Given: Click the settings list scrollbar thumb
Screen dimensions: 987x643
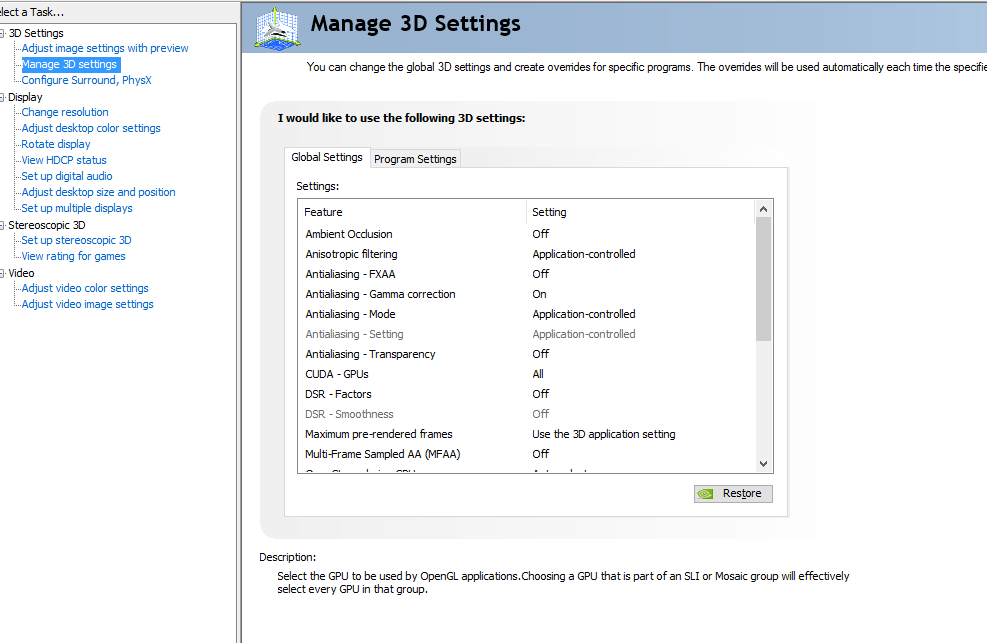Looking at the screenshot, I should click(x=764, y=279).
